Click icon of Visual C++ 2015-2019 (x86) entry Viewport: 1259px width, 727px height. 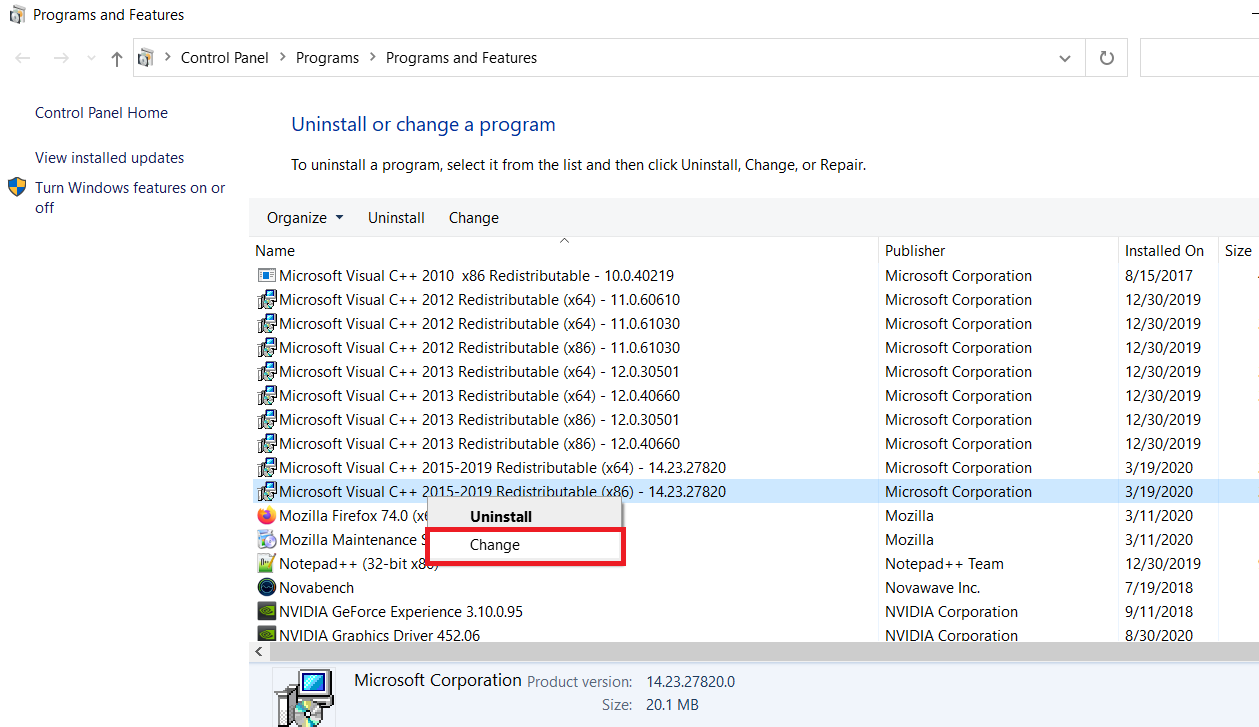pyautogui.click(x=266, y=492)
